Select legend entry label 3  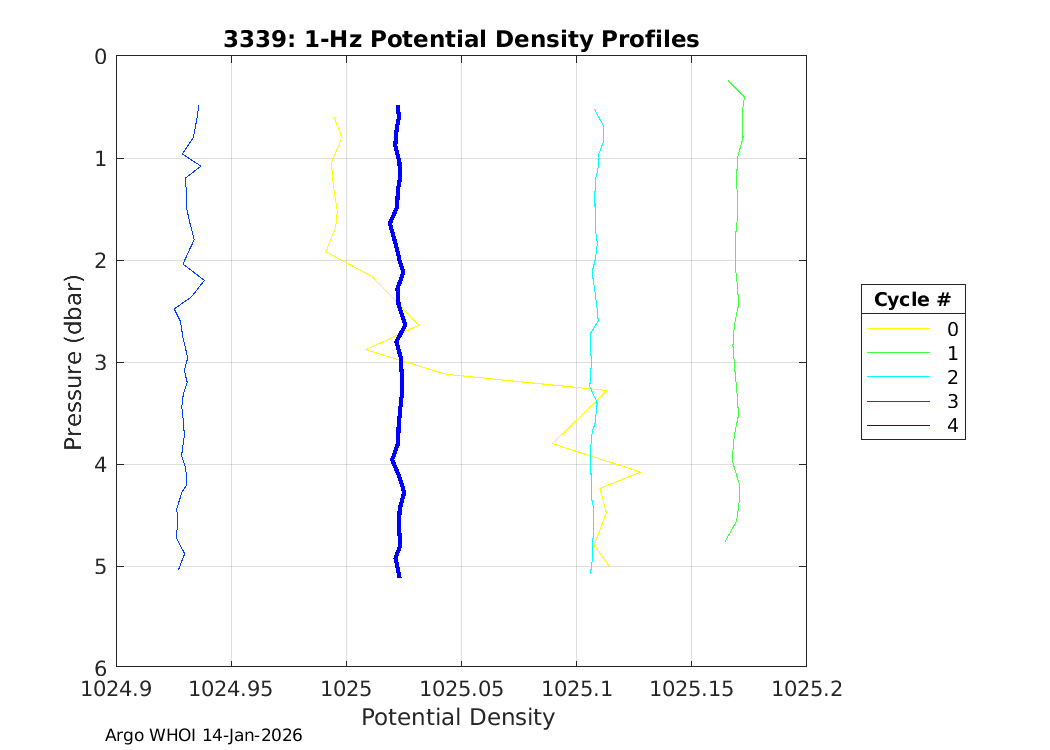click(952, 401)
